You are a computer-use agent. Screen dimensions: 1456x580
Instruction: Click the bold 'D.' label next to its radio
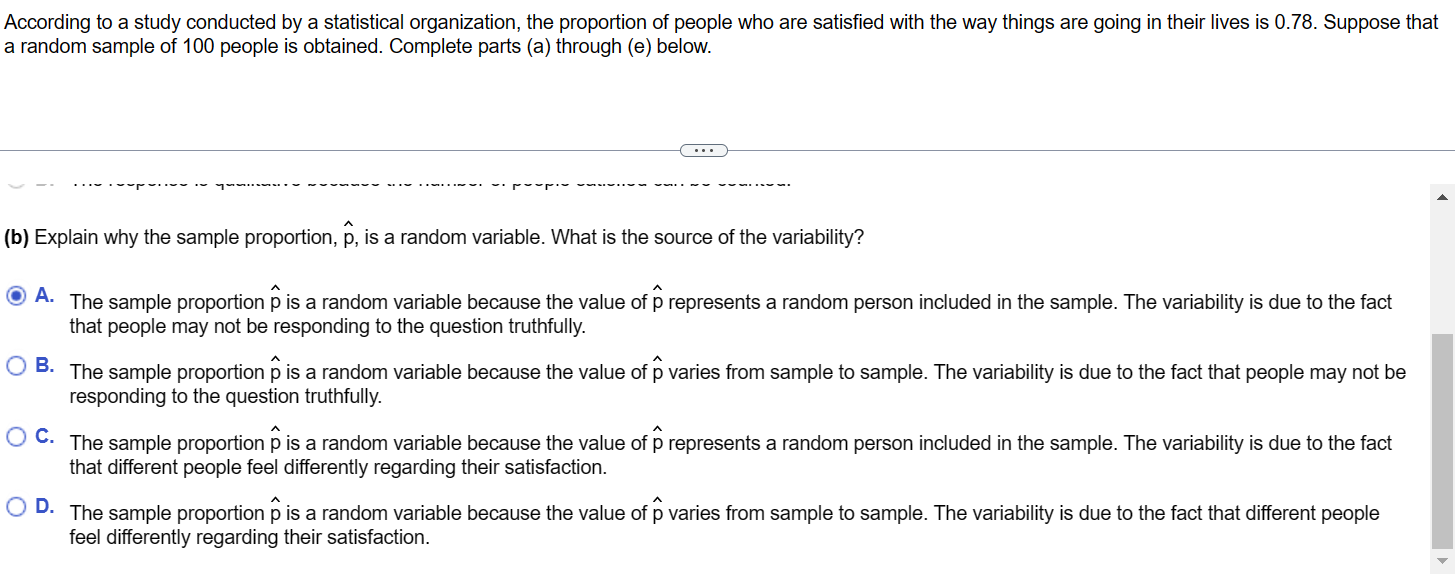tap(42, 505)
